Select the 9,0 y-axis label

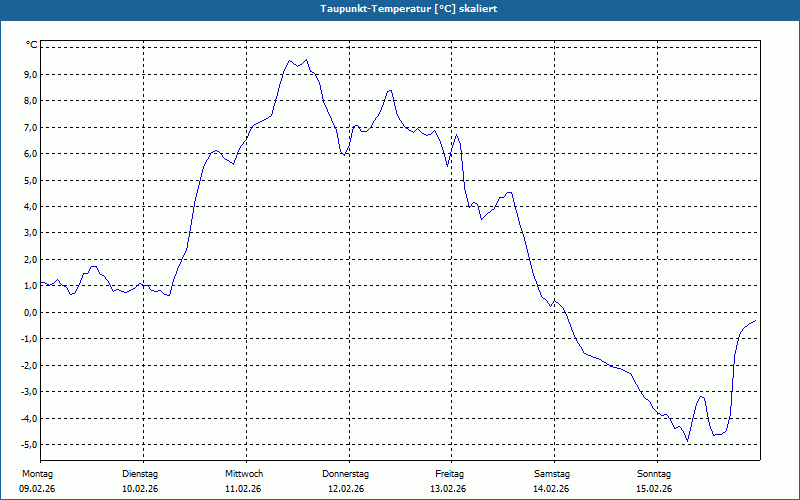31,74
